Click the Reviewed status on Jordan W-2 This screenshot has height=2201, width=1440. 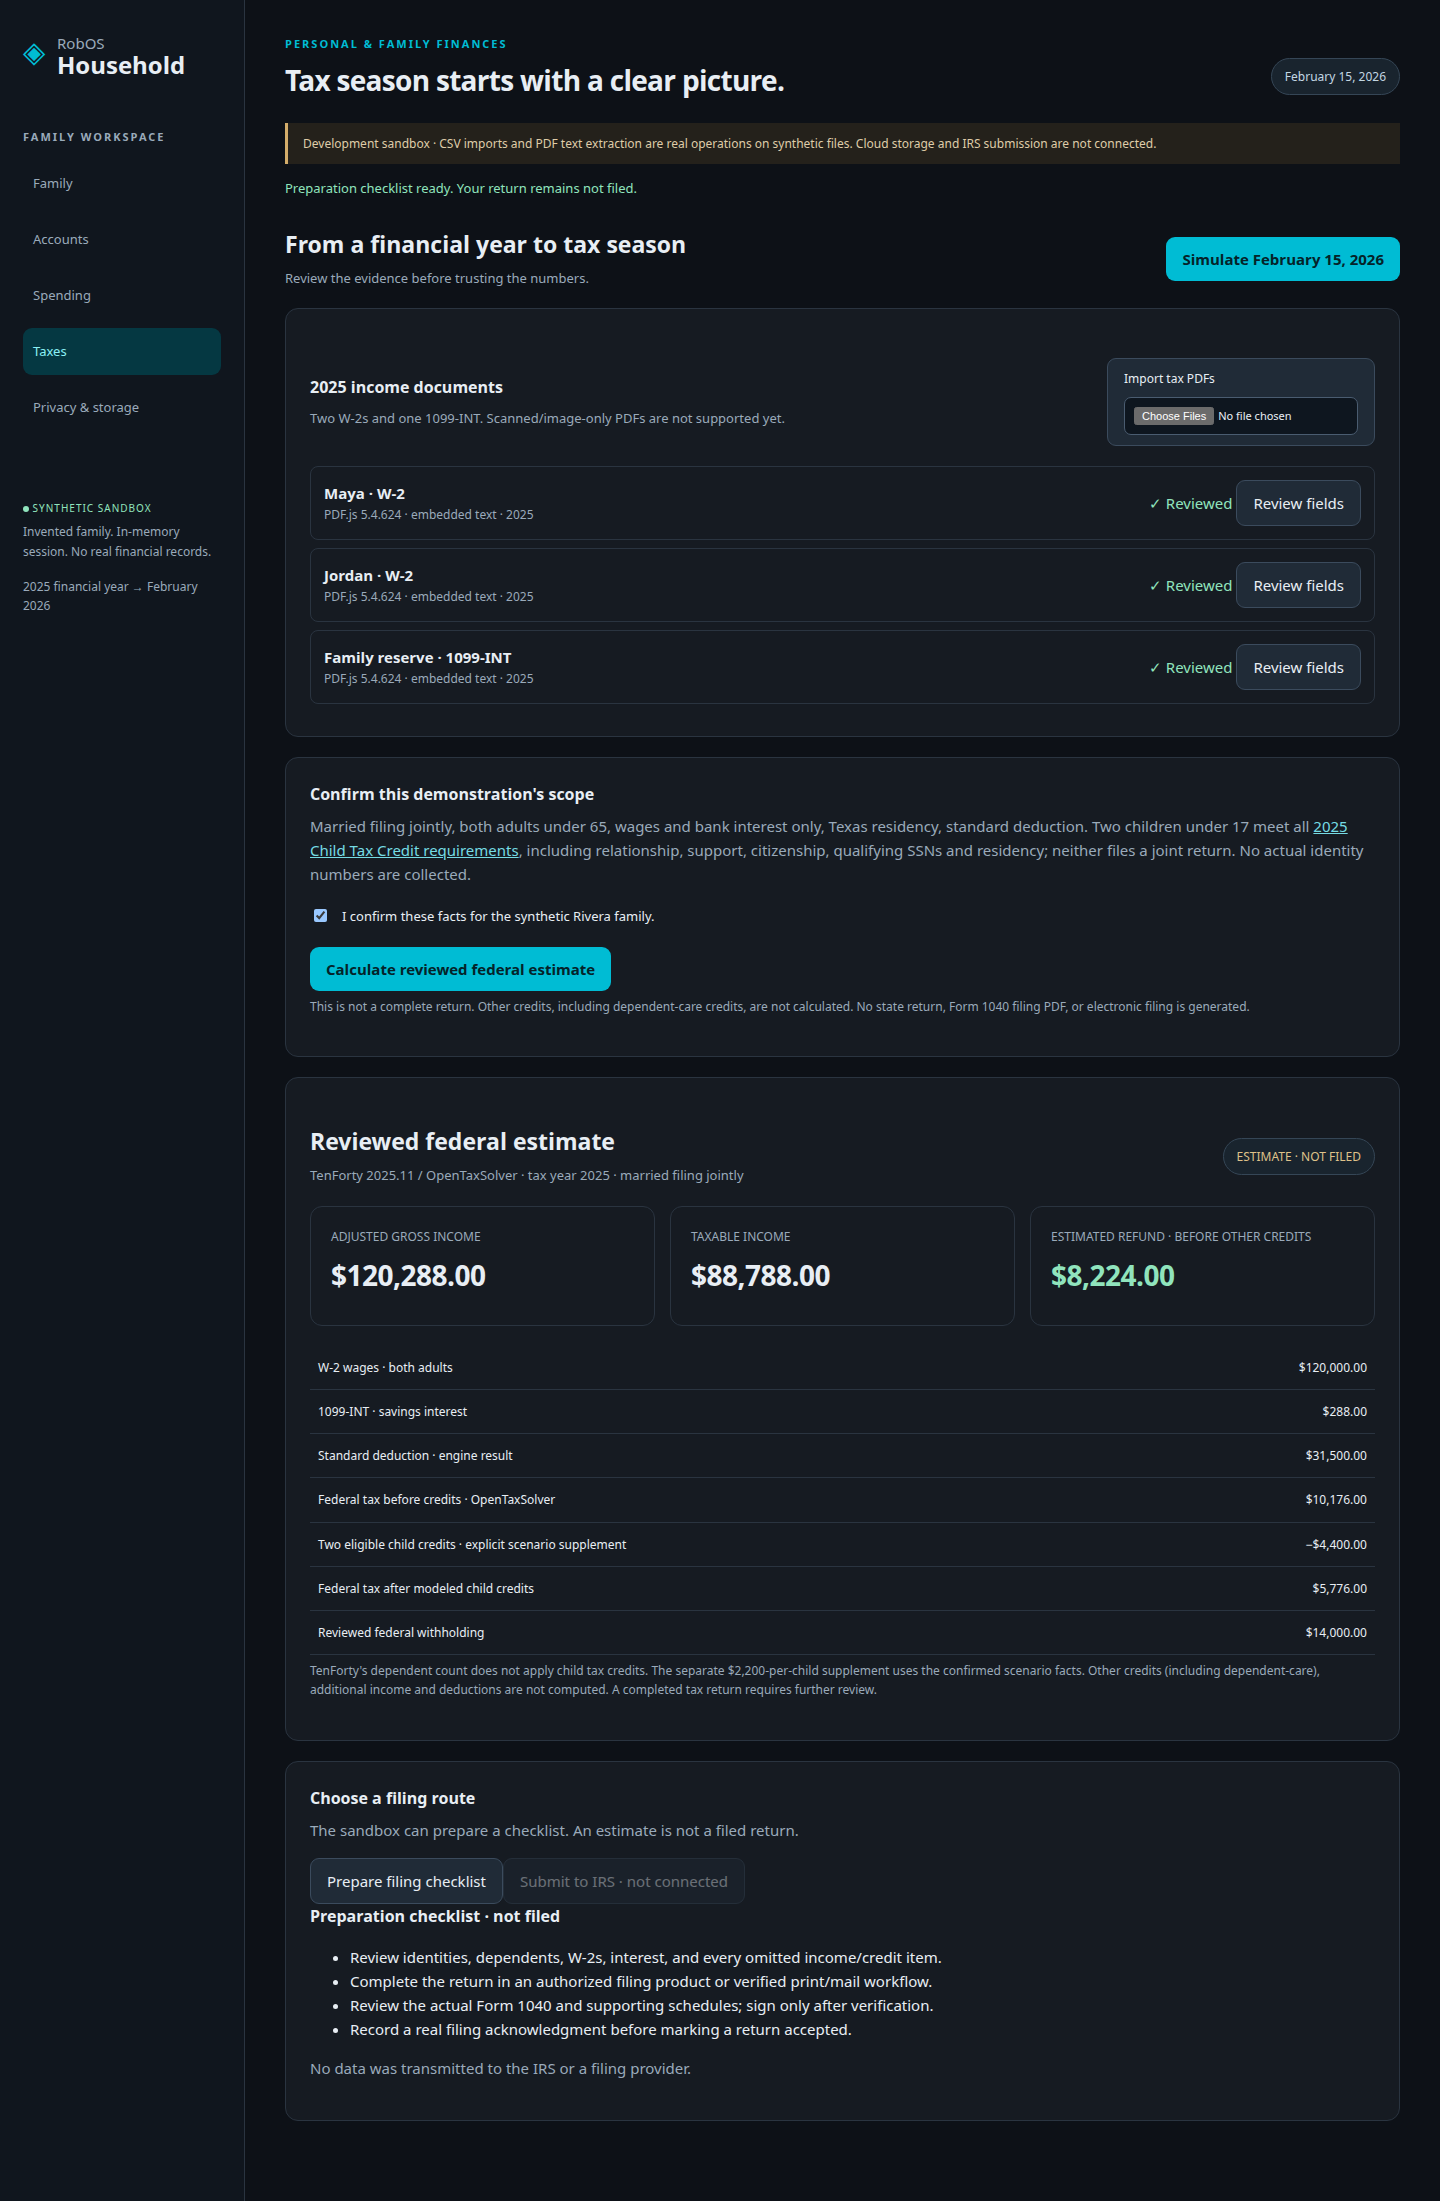tap(1191, 586)
